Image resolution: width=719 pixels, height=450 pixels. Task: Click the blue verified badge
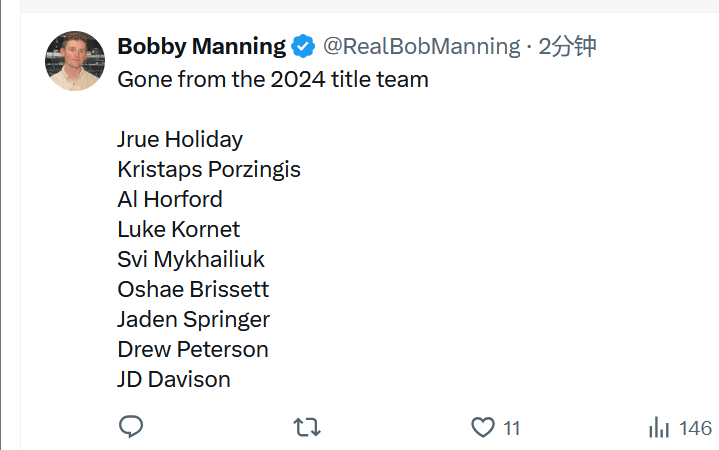pos(303,46)
